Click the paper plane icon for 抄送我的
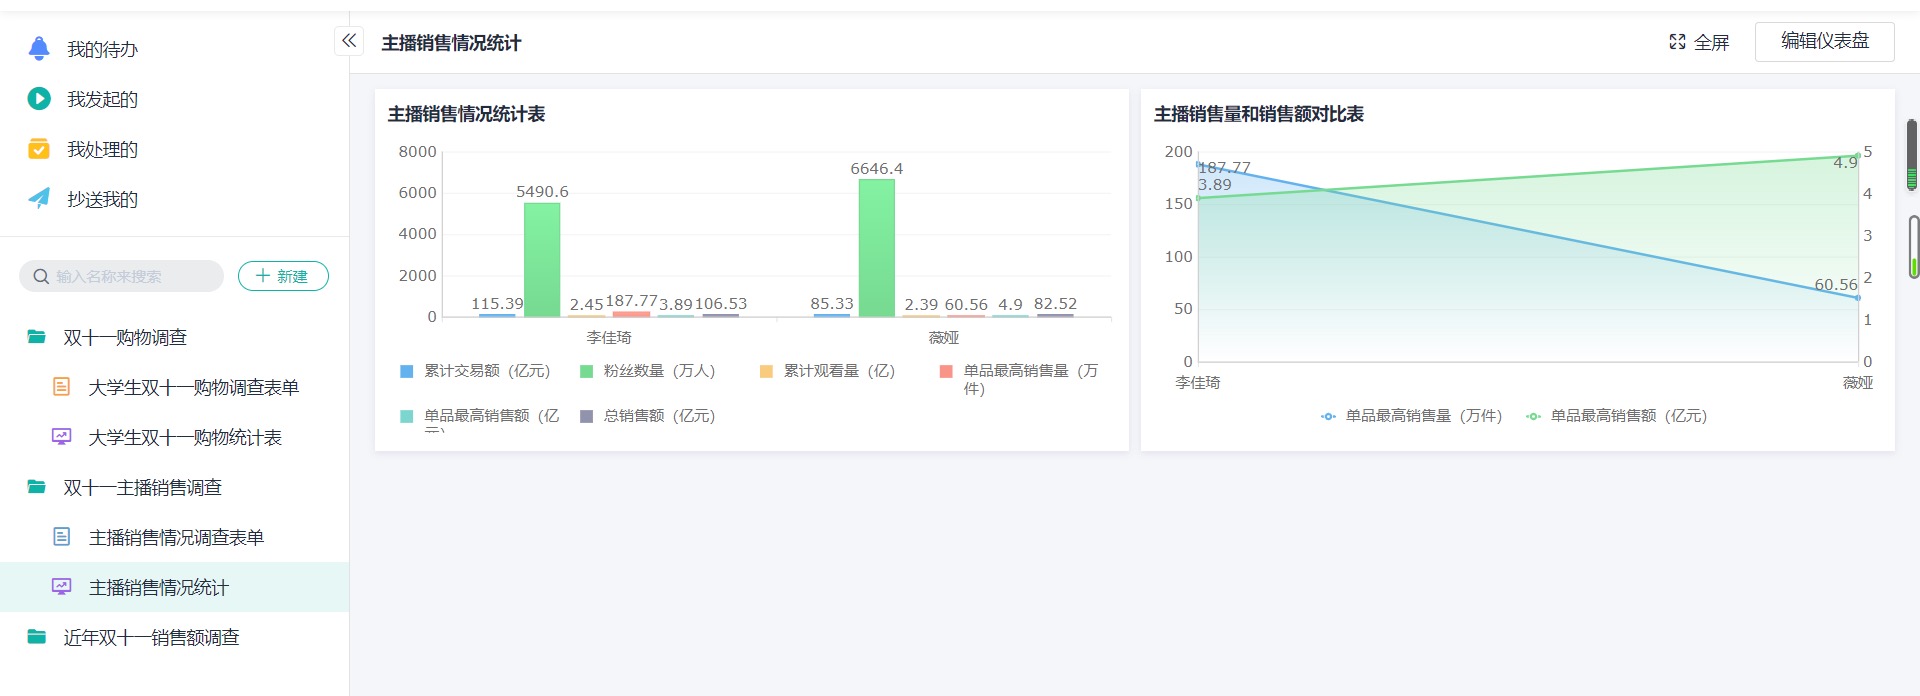1920x696 pixels. pos(39,198)
